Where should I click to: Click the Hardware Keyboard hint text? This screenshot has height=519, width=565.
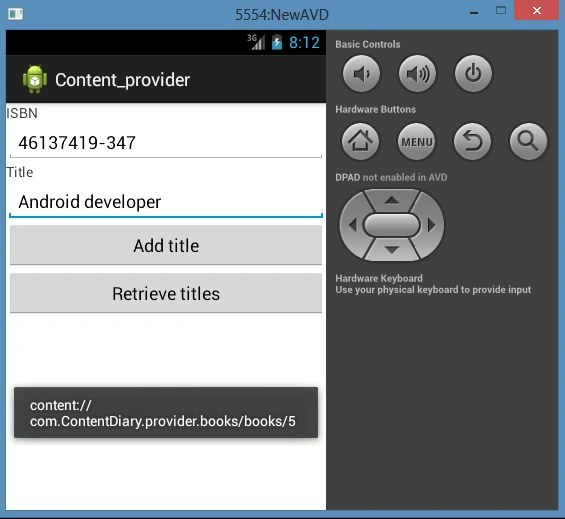pos(433,284)
